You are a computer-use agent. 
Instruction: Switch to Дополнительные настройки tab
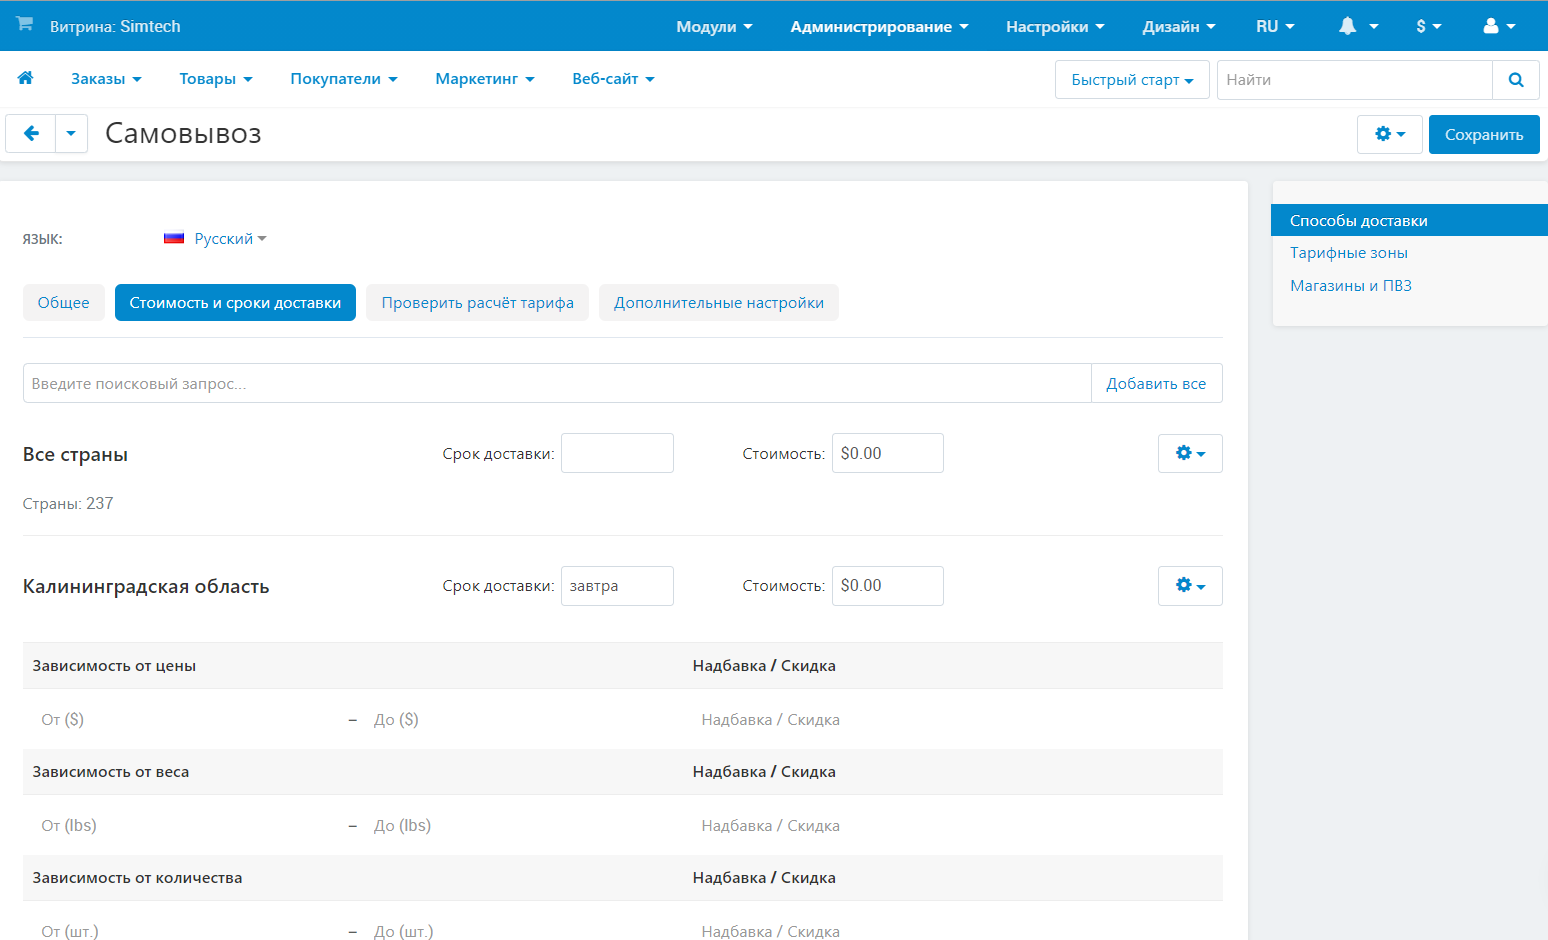[718, 303]
